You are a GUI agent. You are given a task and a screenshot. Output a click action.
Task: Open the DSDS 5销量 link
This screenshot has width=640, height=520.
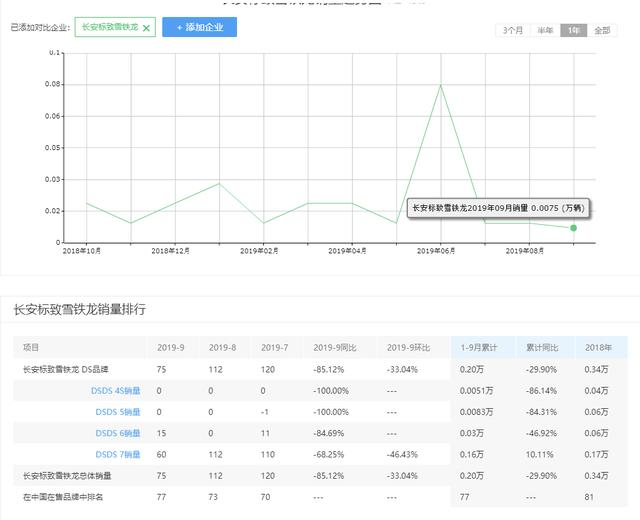point(118,412)
